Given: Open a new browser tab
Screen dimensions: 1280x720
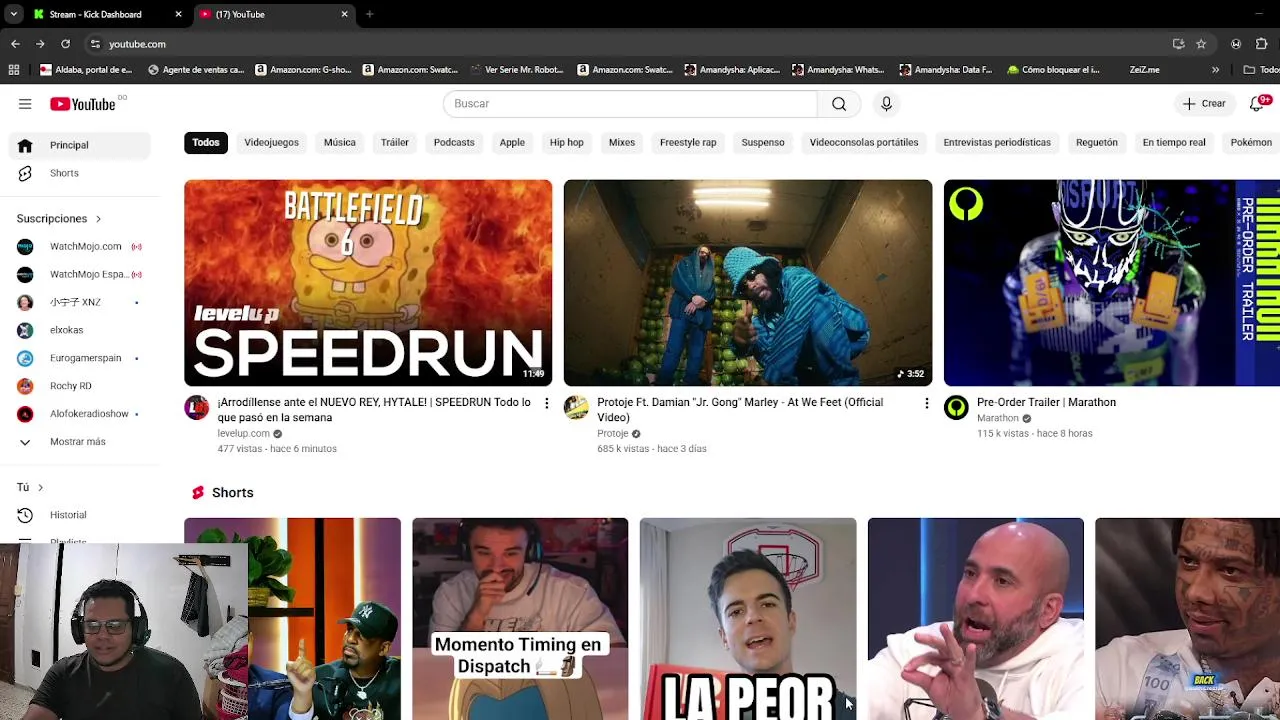Looking at the screenshot, I should [x=369, y=14].
